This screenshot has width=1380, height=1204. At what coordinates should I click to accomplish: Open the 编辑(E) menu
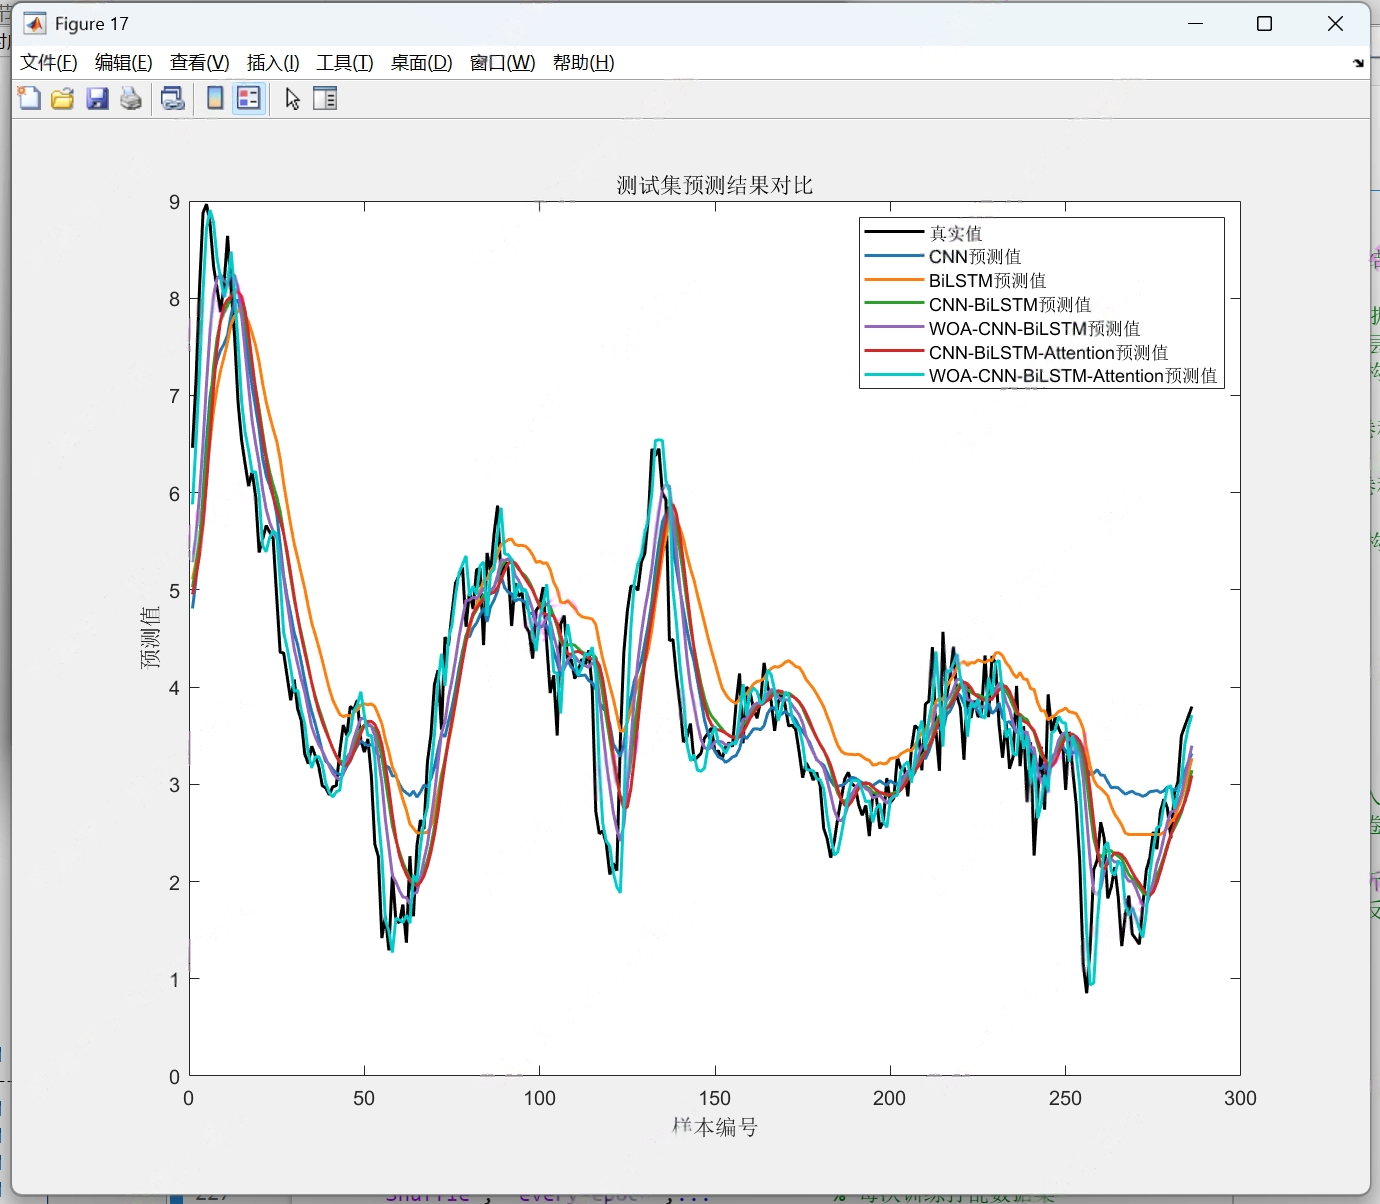(124, 63)
